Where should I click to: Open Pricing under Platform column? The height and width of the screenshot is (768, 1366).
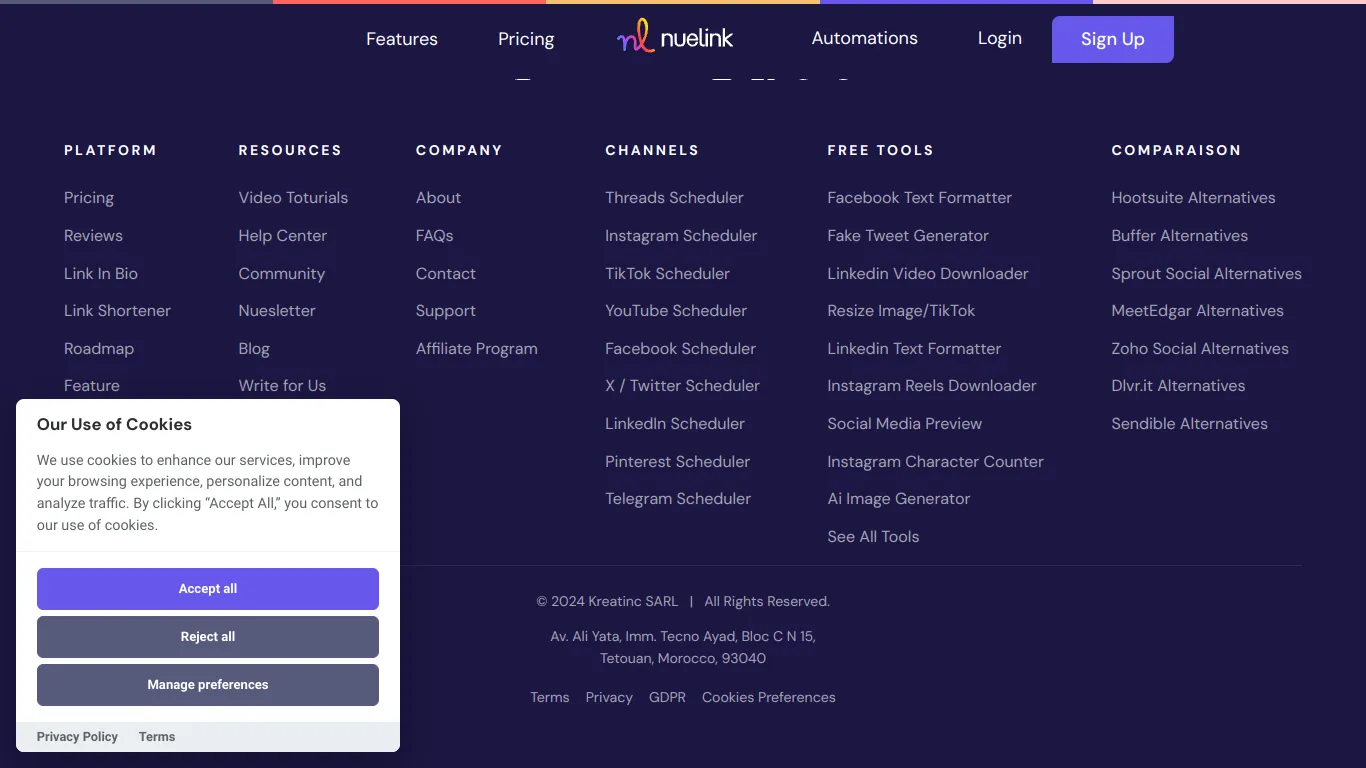[x=89, y=198]
